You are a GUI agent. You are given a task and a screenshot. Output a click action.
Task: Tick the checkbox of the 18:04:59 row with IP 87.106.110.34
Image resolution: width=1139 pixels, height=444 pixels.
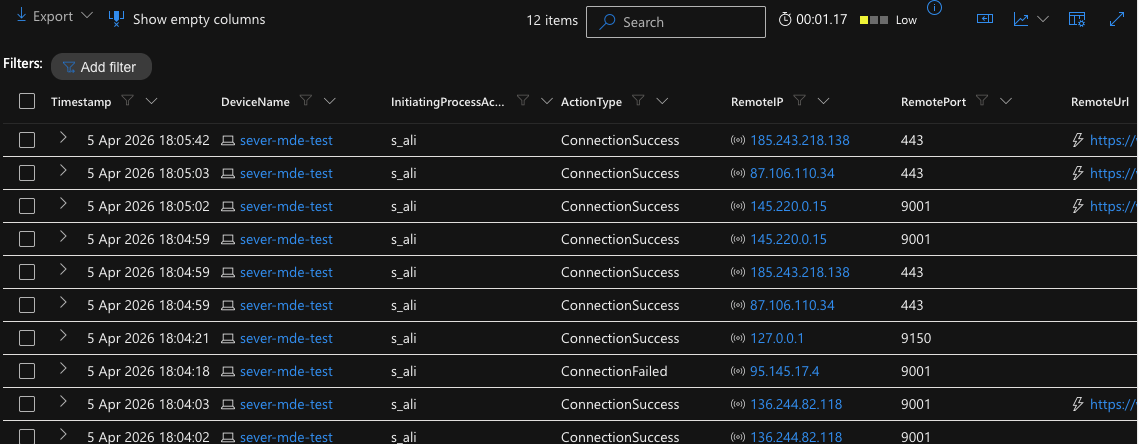pyautogui.click(x=27, y=305)
